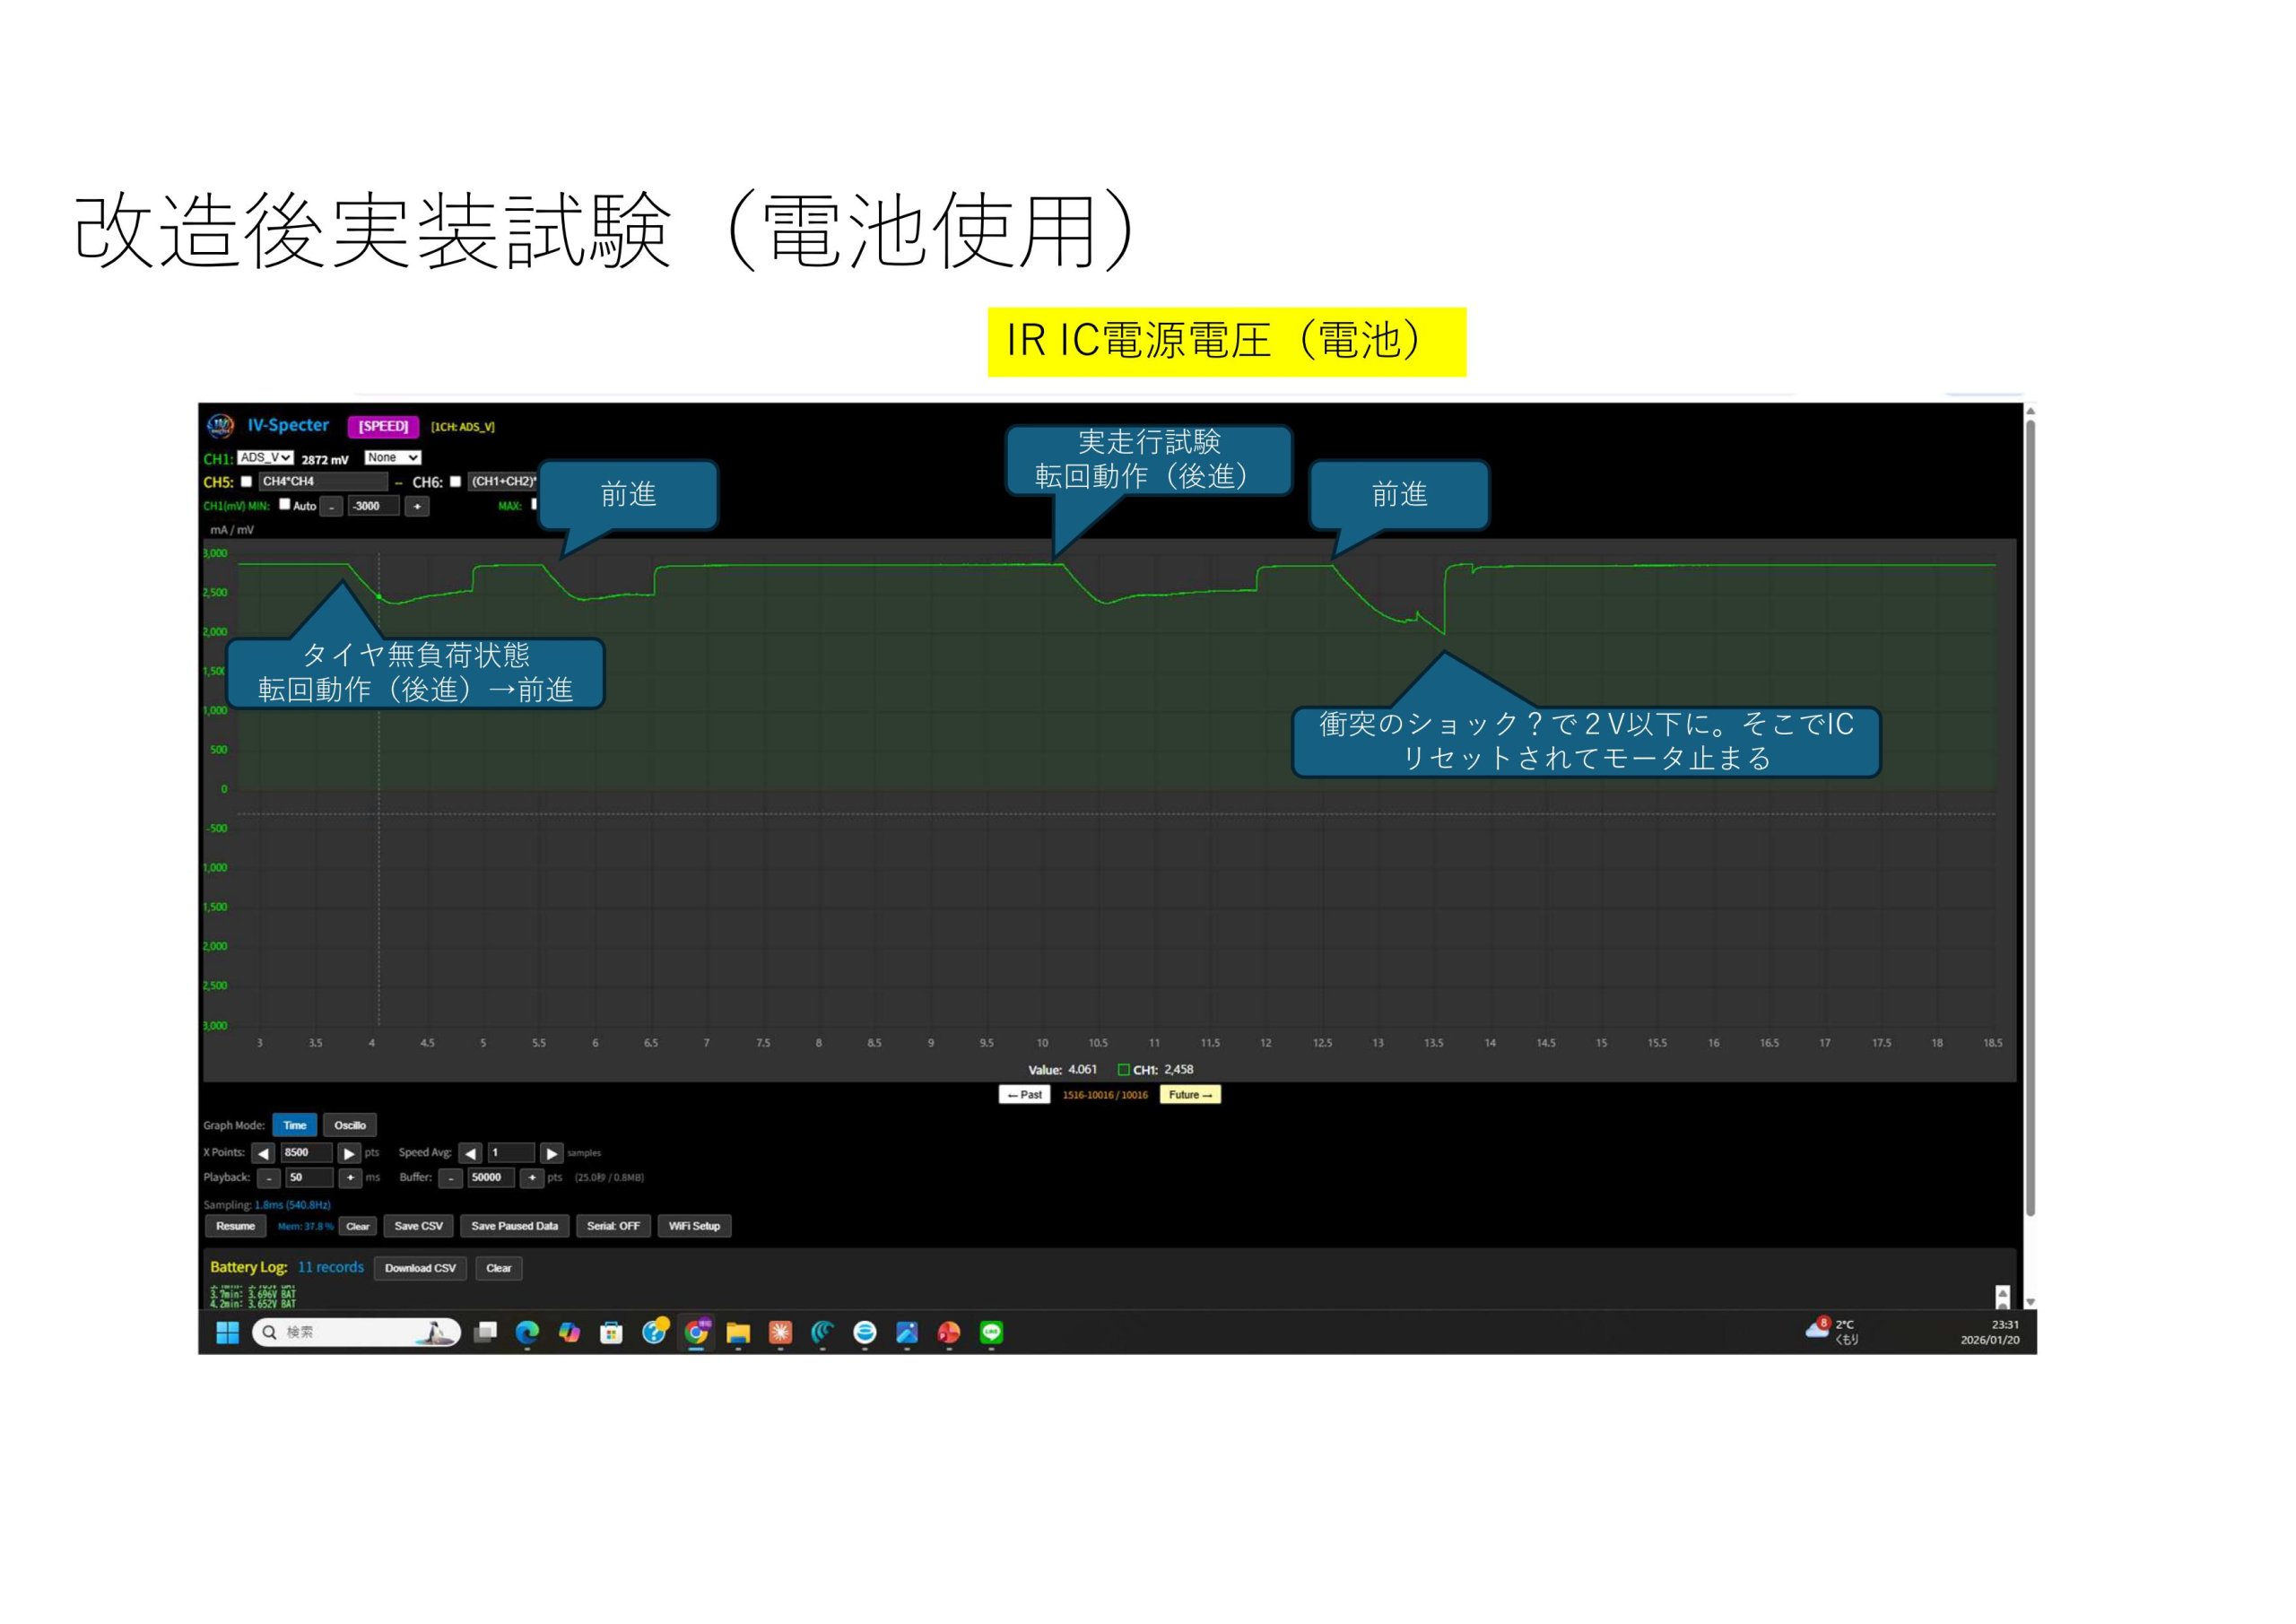Decrease X Points with left arrow
This screenshot has width=2296, height=1624.
263,1153
